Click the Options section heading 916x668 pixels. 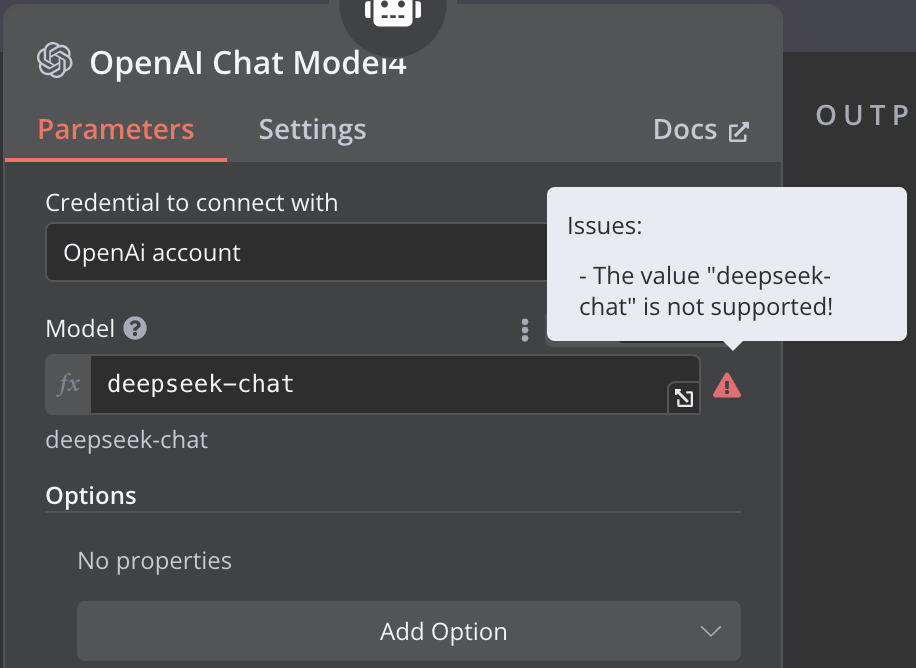tap(91, 495)
